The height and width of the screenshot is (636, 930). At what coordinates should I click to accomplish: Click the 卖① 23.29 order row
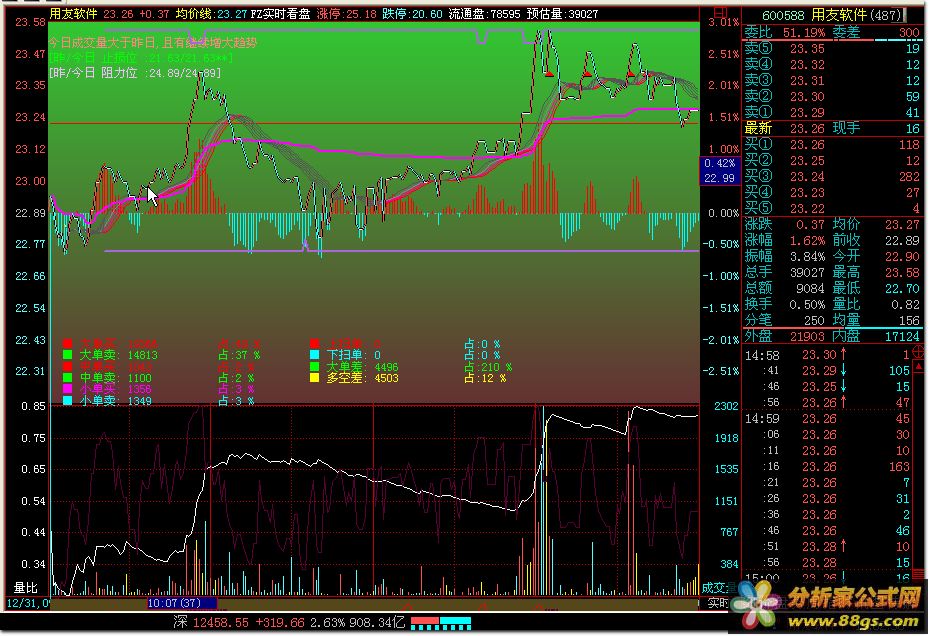[832, 112]
